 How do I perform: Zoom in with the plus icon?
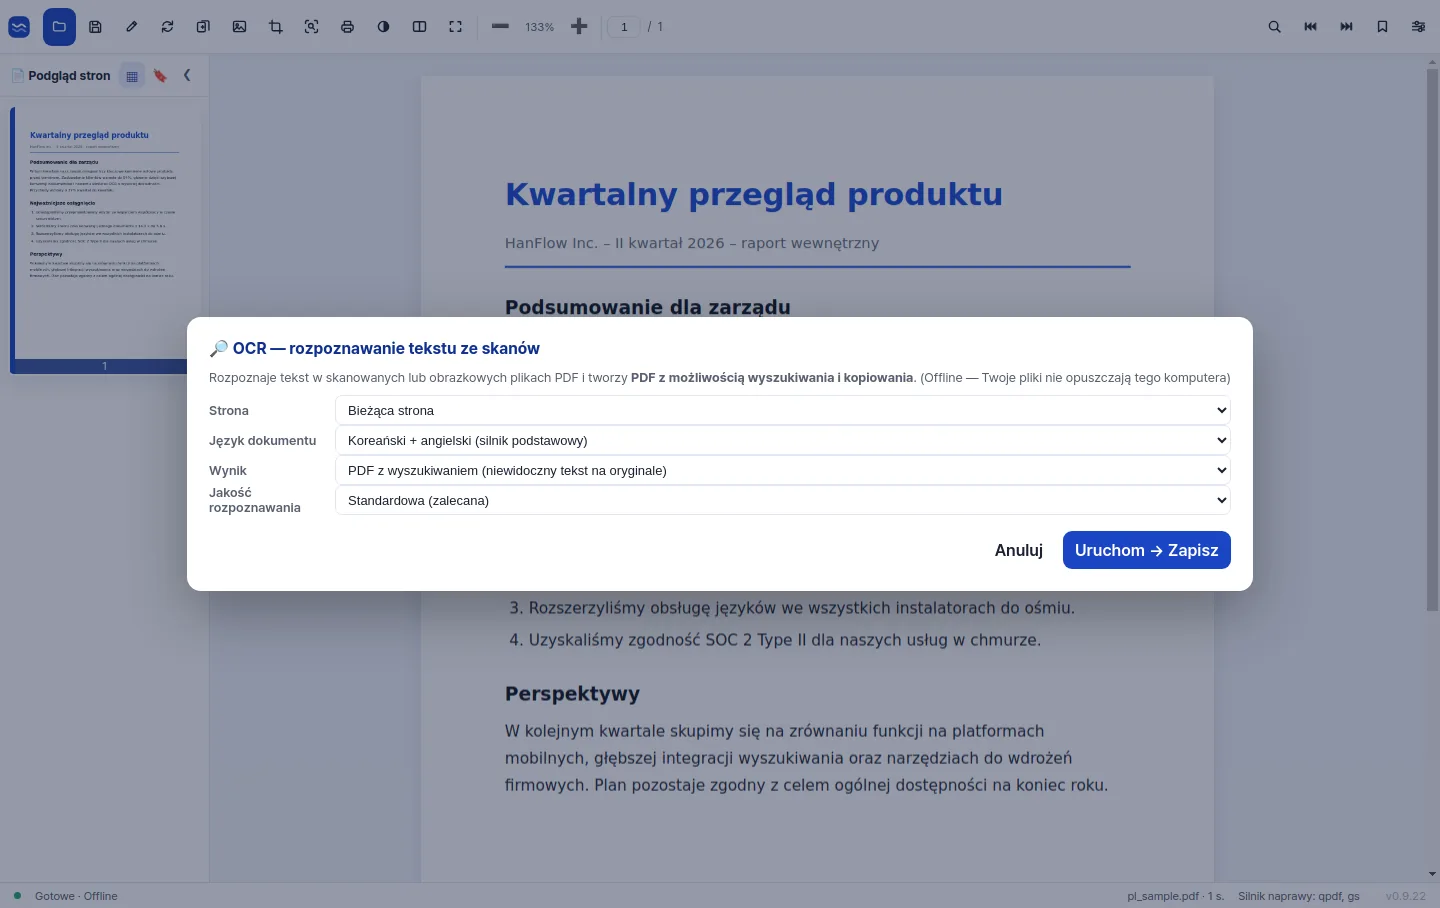point(579,27)
